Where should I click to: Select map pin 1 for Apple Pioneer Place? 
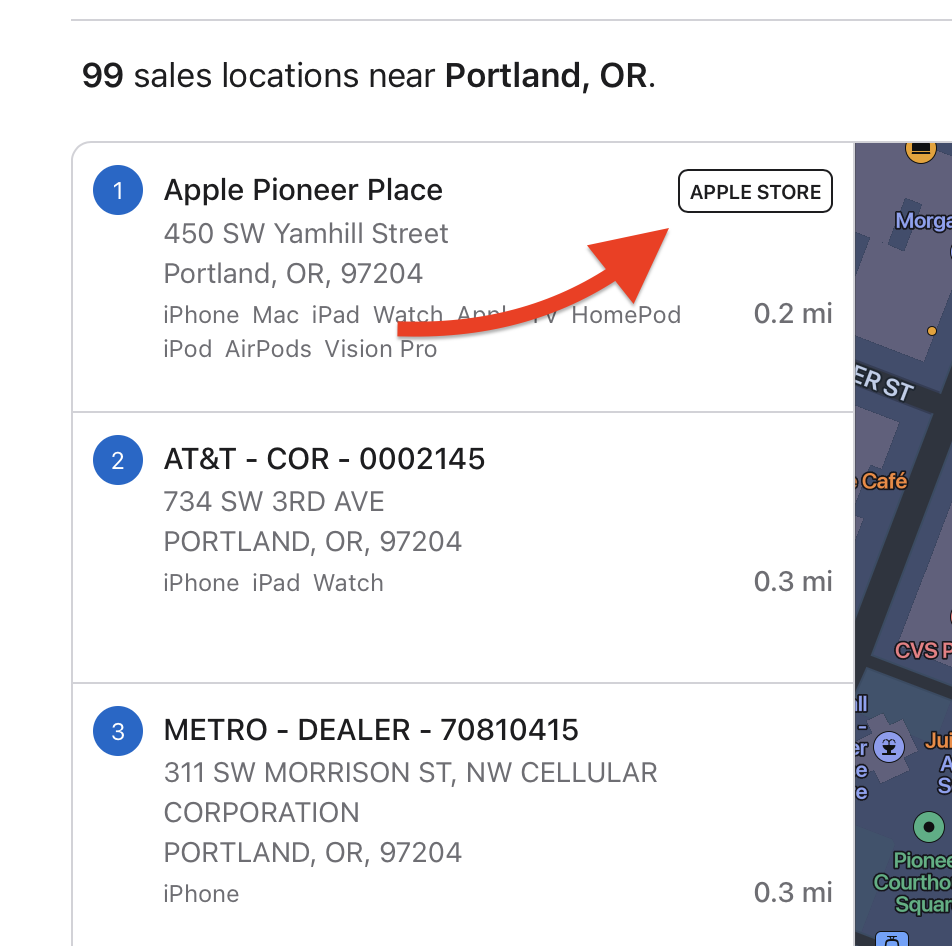click(x=118, y=190)
